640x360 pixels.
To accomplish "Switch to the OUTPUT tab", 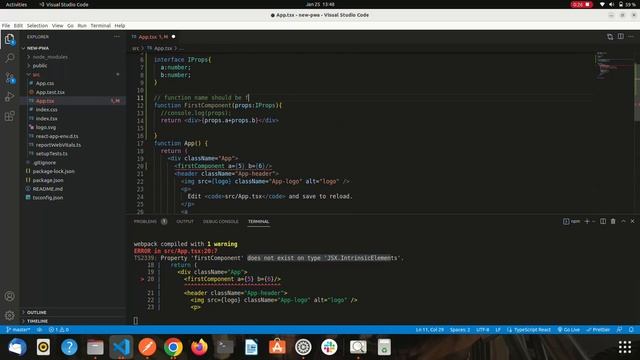I will [185, 221].
